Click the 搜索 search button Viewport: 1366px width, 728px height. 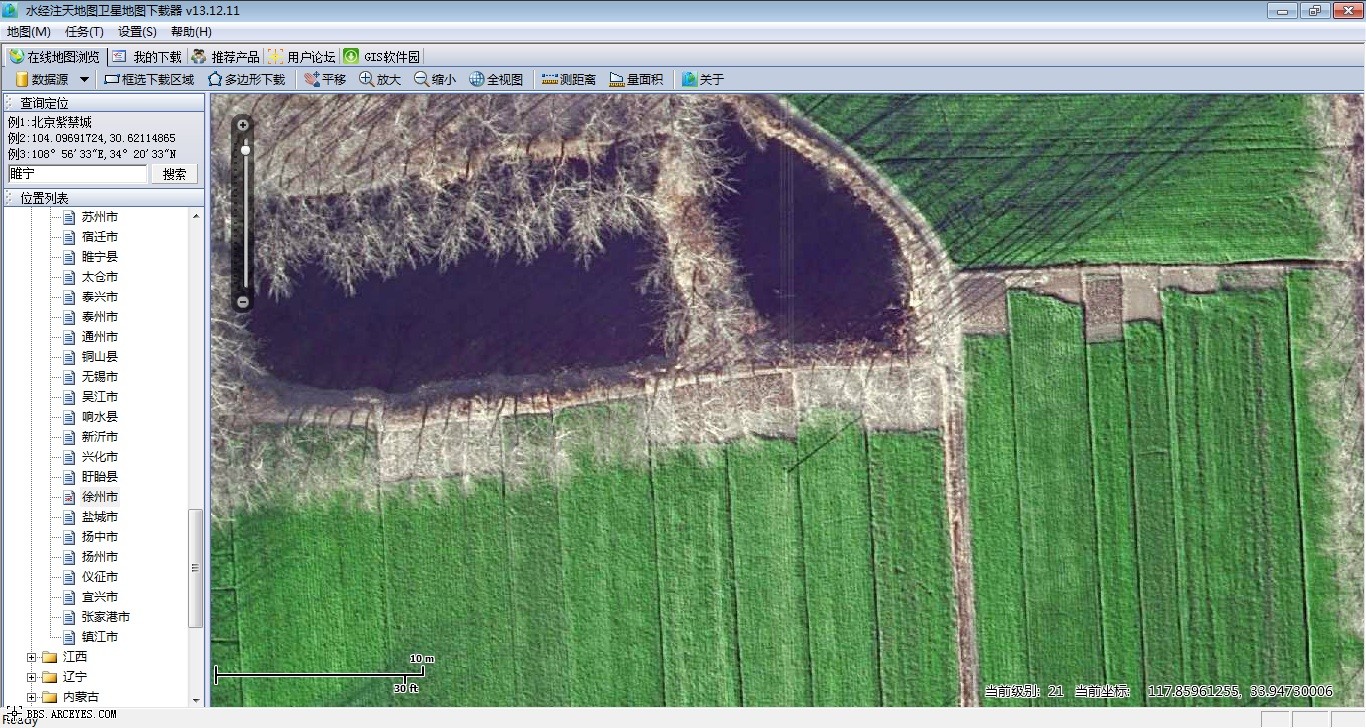coord(174,174)
